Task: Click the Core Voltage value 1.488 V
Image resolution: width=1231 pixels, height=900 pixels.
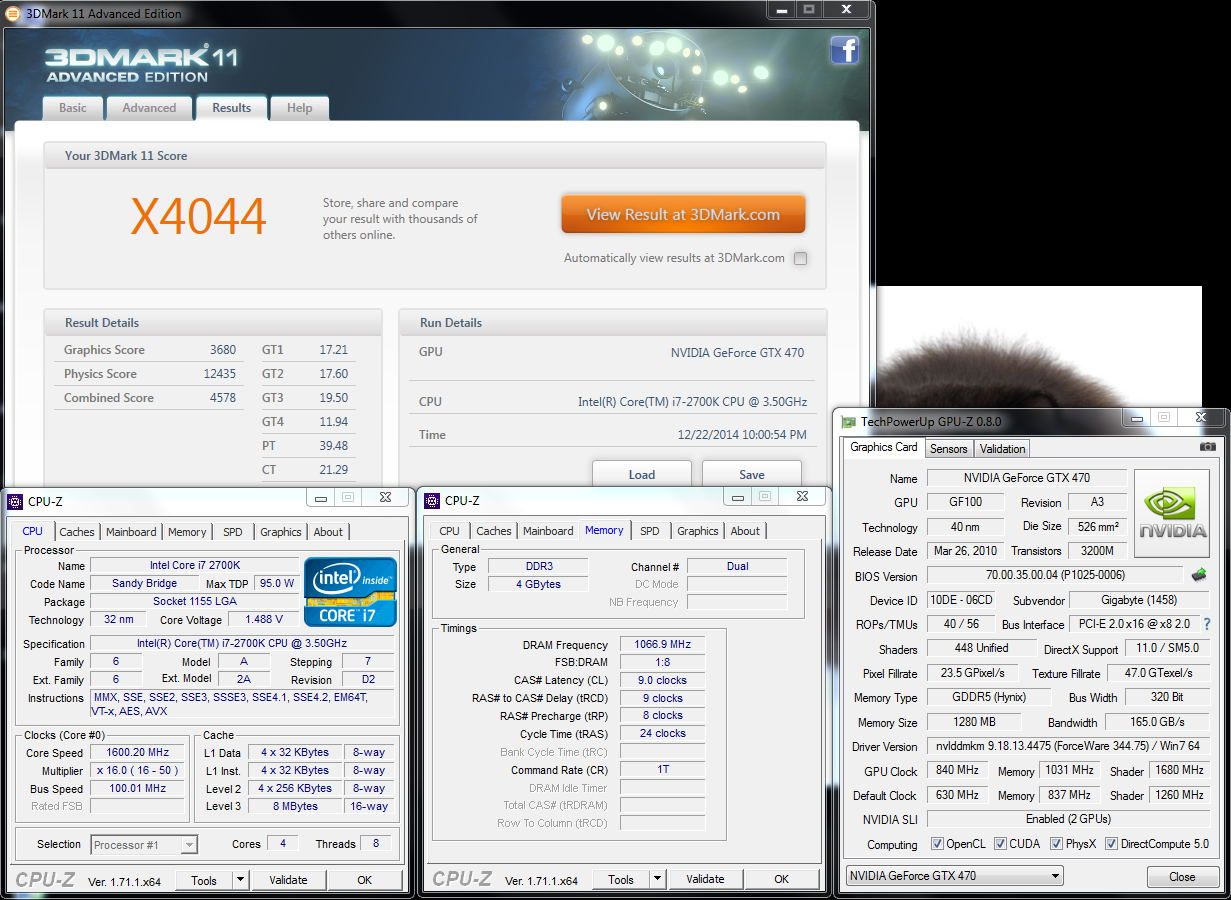Action: tap(264, 620)
